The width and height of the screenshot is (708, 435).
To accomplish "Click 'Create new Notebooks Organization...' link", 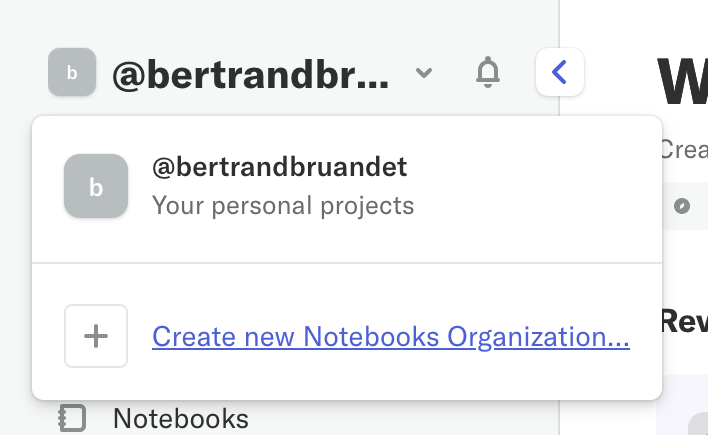I will coord(390,337).
